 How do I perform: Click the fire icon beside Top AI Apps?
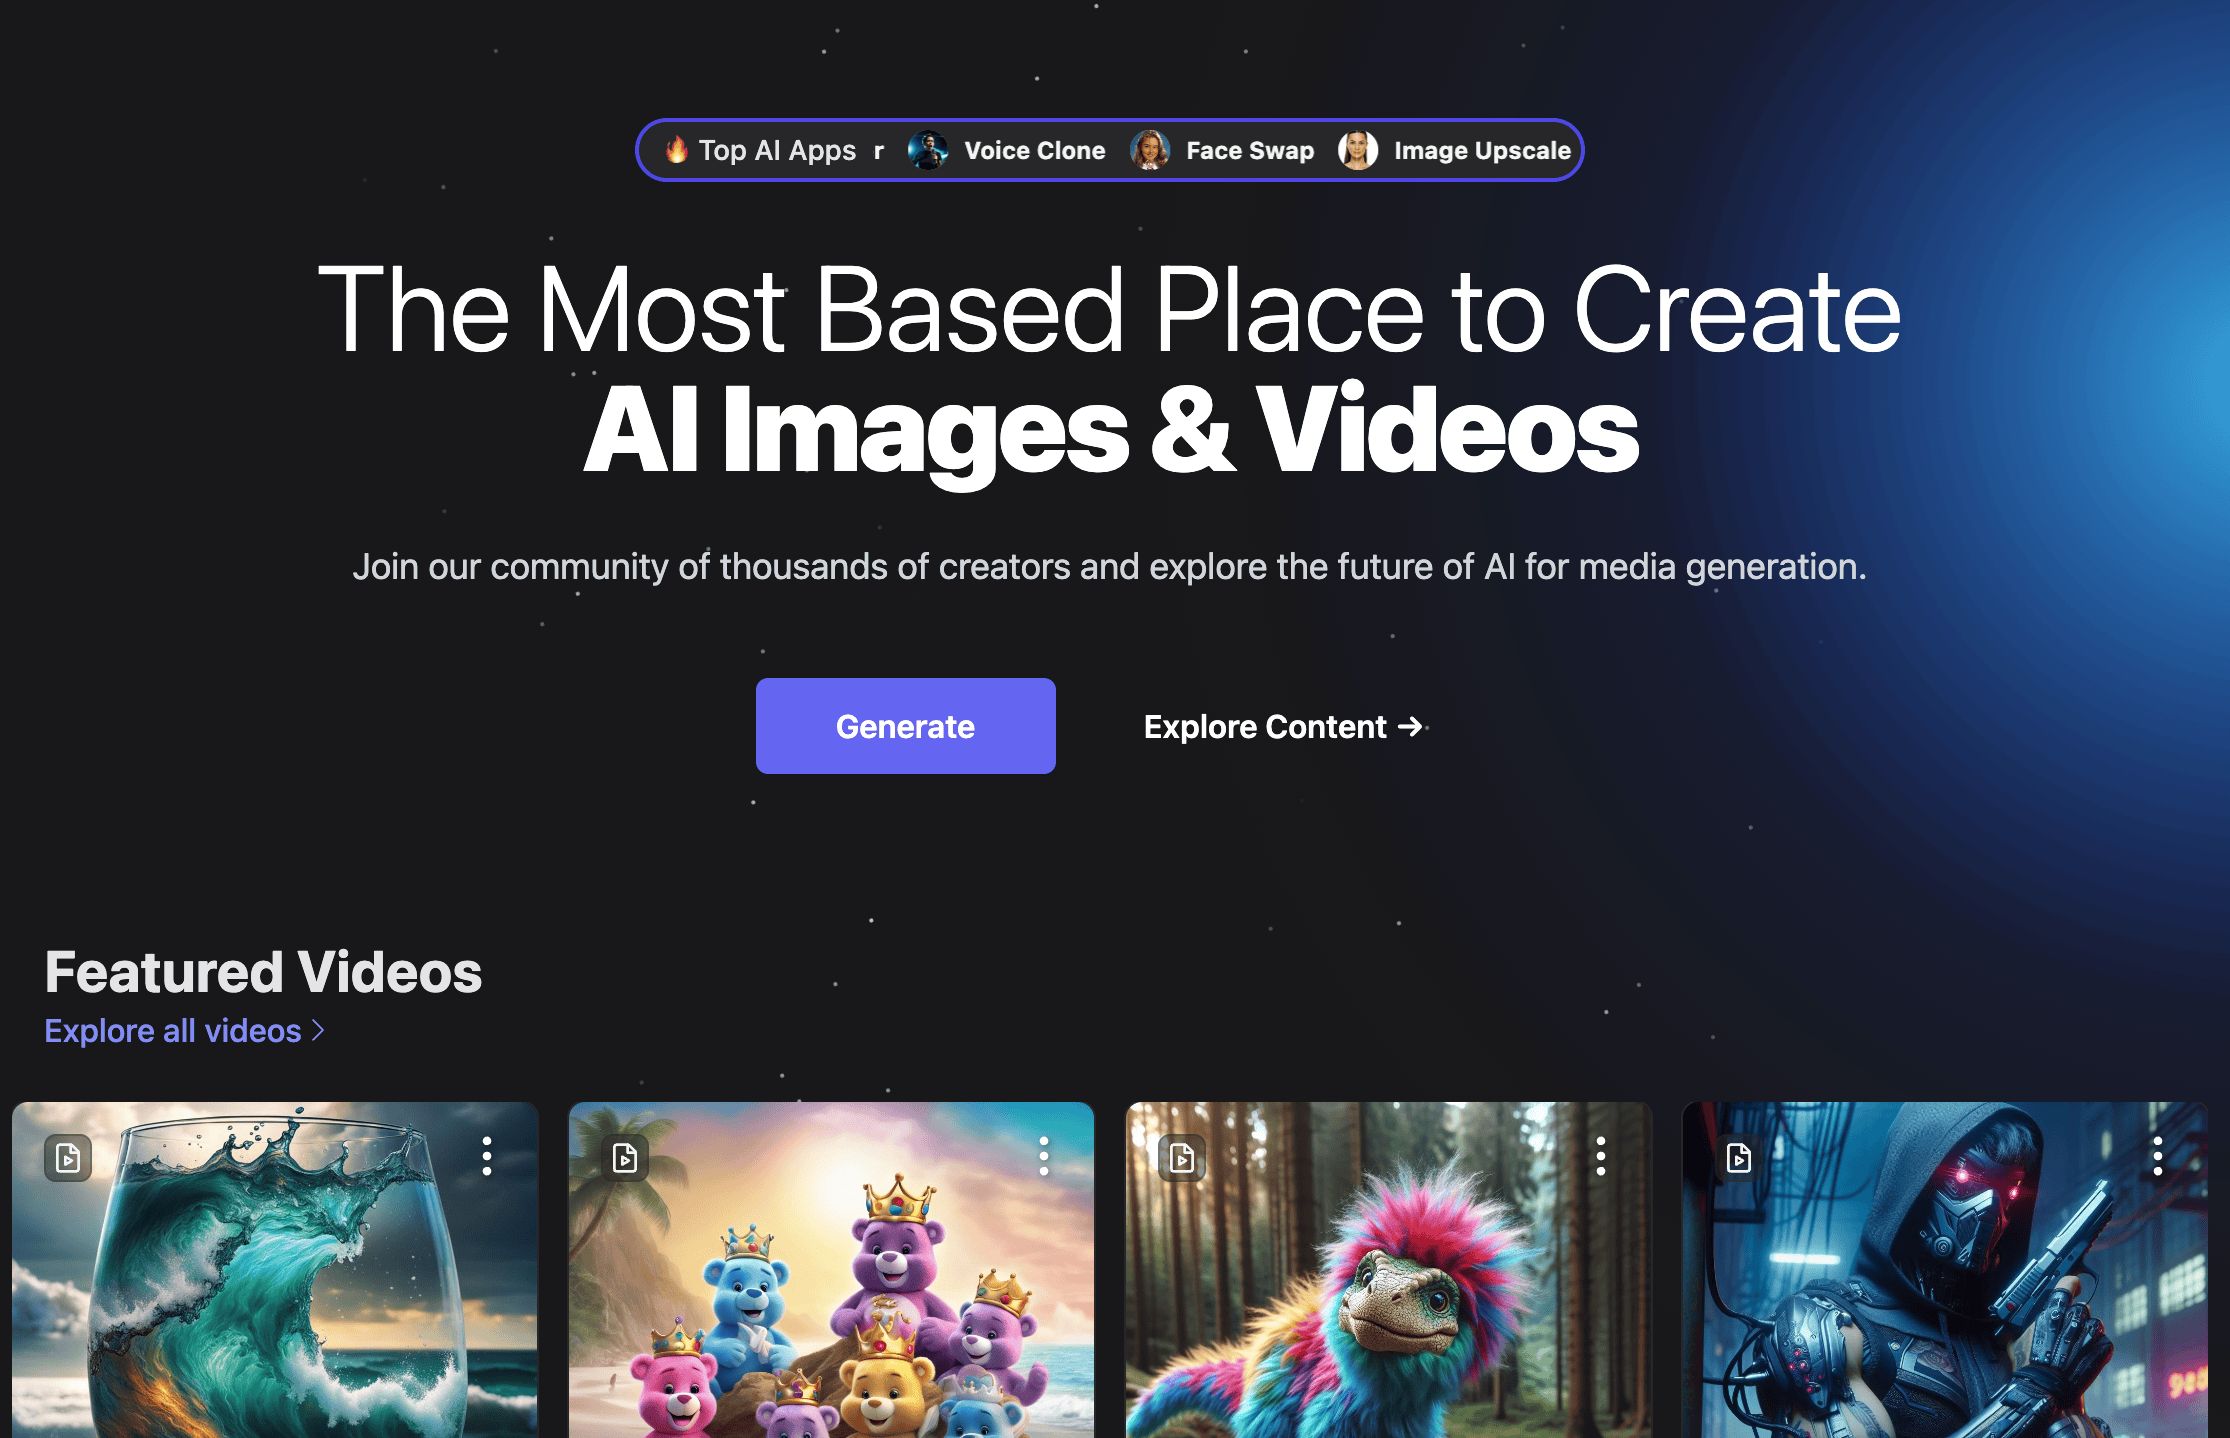coord(677,150)
